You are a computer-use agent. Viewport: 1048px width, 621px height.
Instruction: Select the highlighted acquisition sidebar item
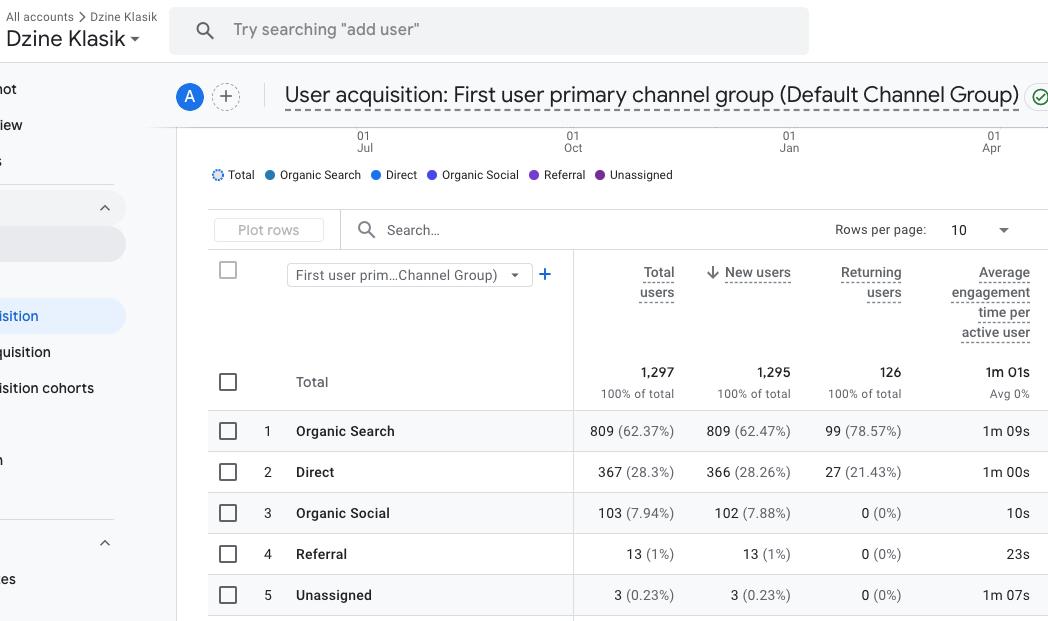(x=30, y=316)
